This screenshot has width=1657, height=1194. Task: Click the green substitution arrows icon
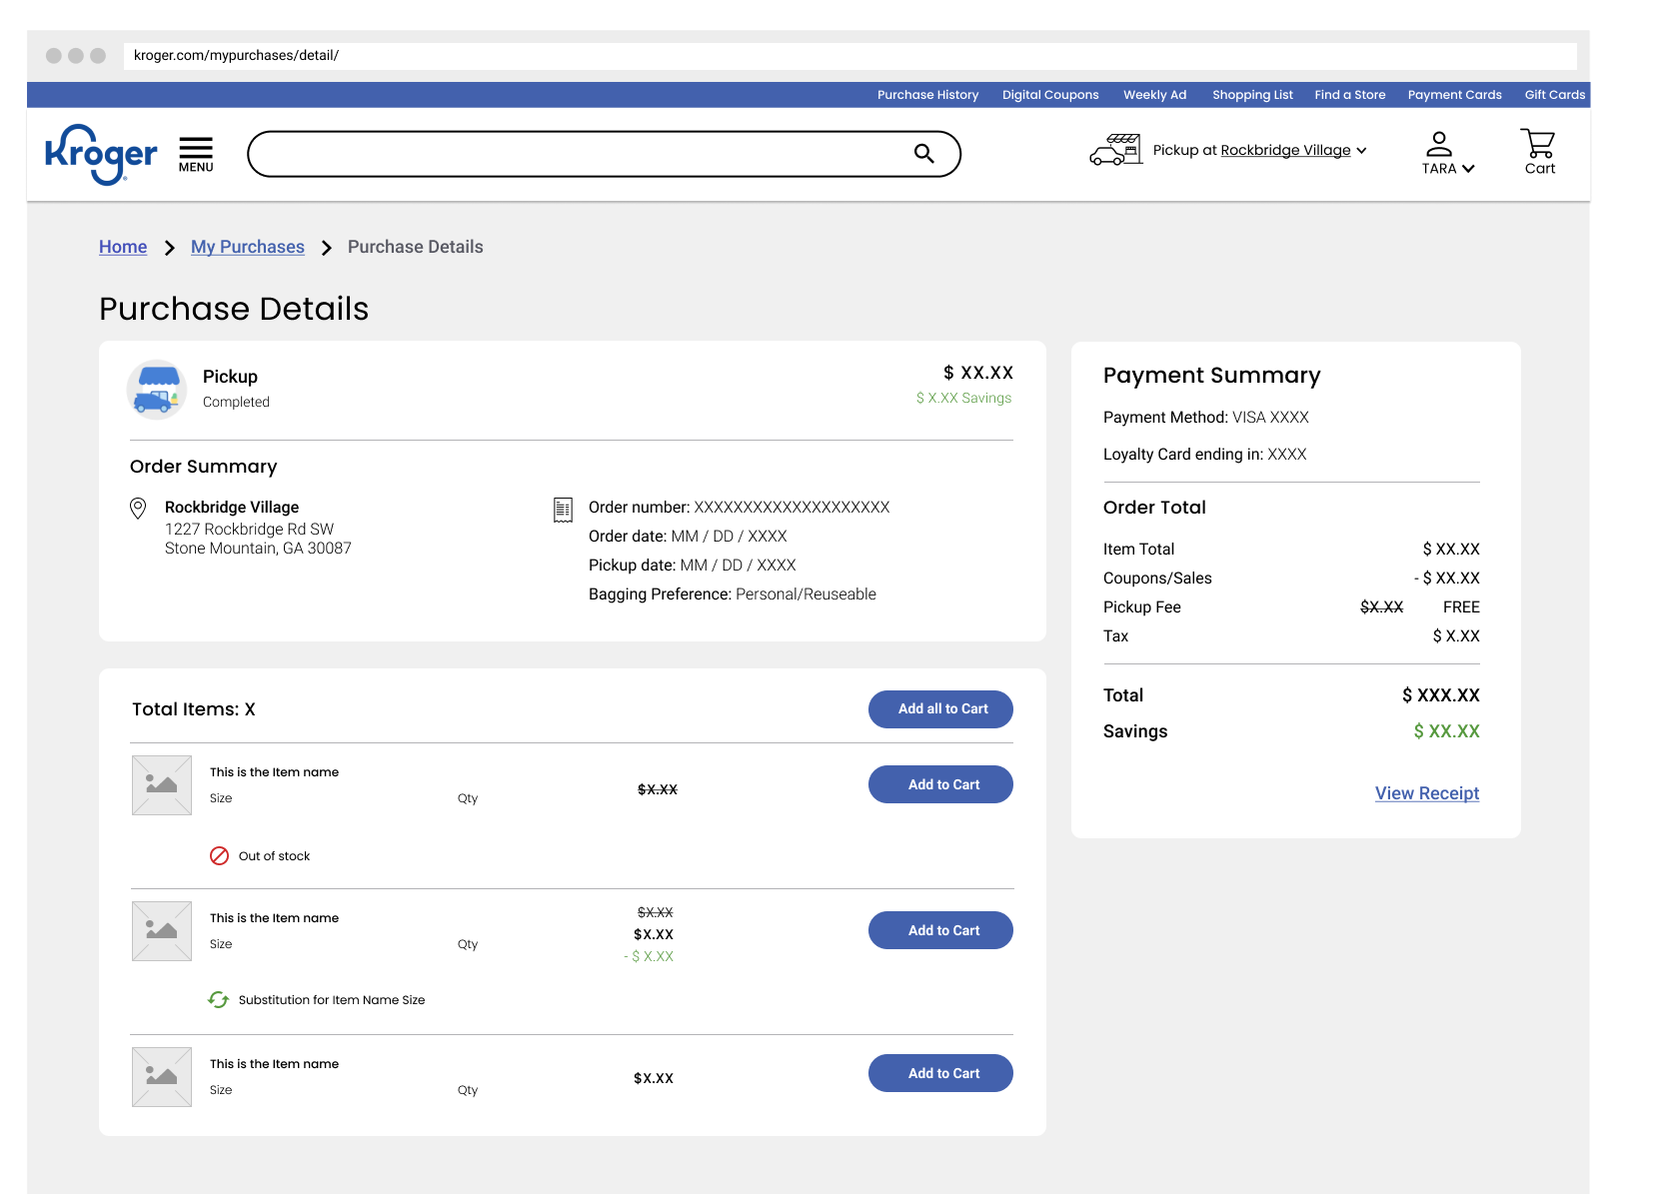pos(218,999)
